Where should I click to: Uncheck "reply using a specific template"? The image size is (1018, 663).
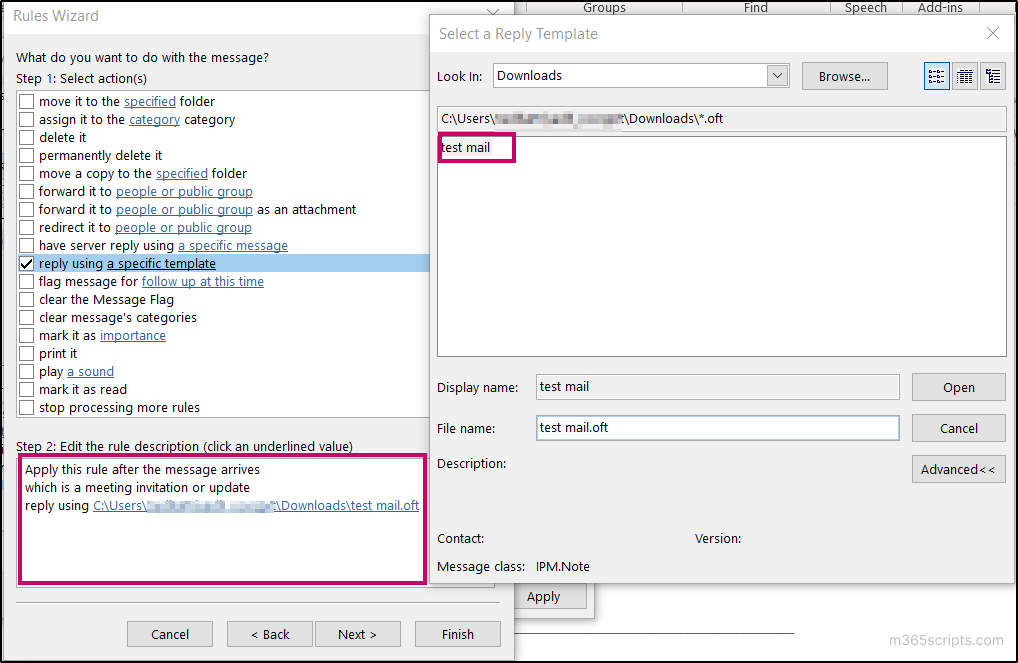pyautogui.click(x=26, y=263)
